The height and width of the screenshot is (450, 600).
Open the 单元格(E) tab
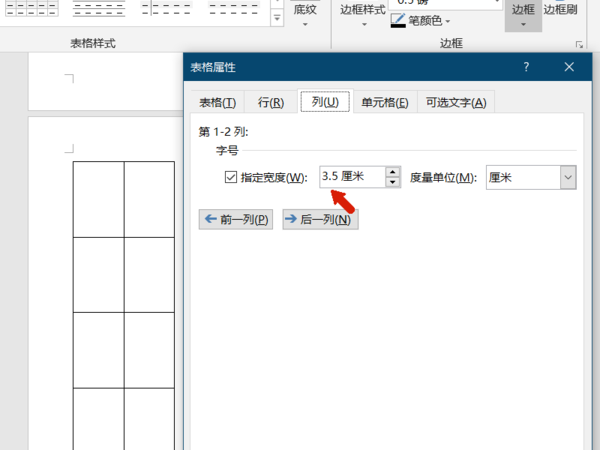385,103
